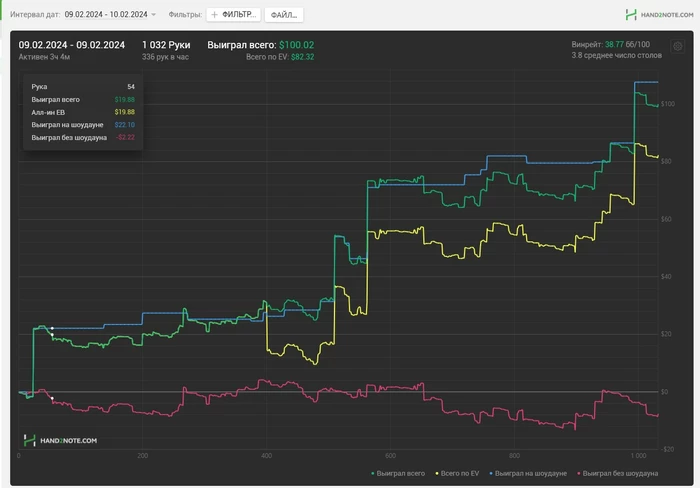Click the tooltip value $22.10 for showdown
This screenshot has width=700, height=488.
click(x=125, y=125)
